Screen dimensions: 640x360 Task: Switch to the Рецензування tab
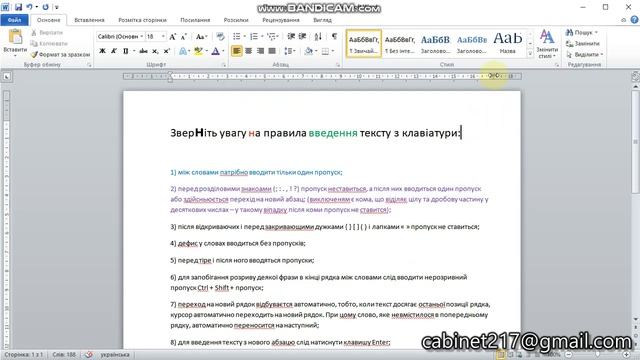coord(281,20)
